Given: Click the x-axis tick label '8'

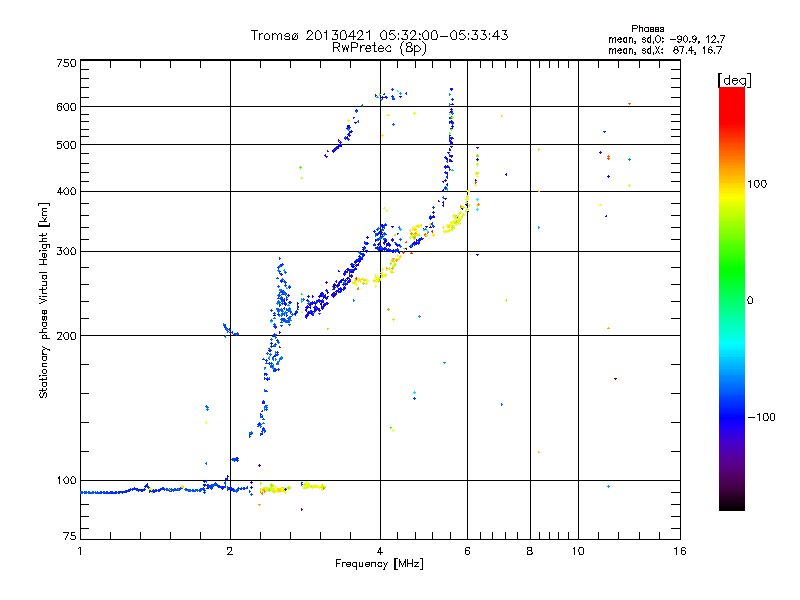Looking at the screenshot, I should click(x=530, y=551).
